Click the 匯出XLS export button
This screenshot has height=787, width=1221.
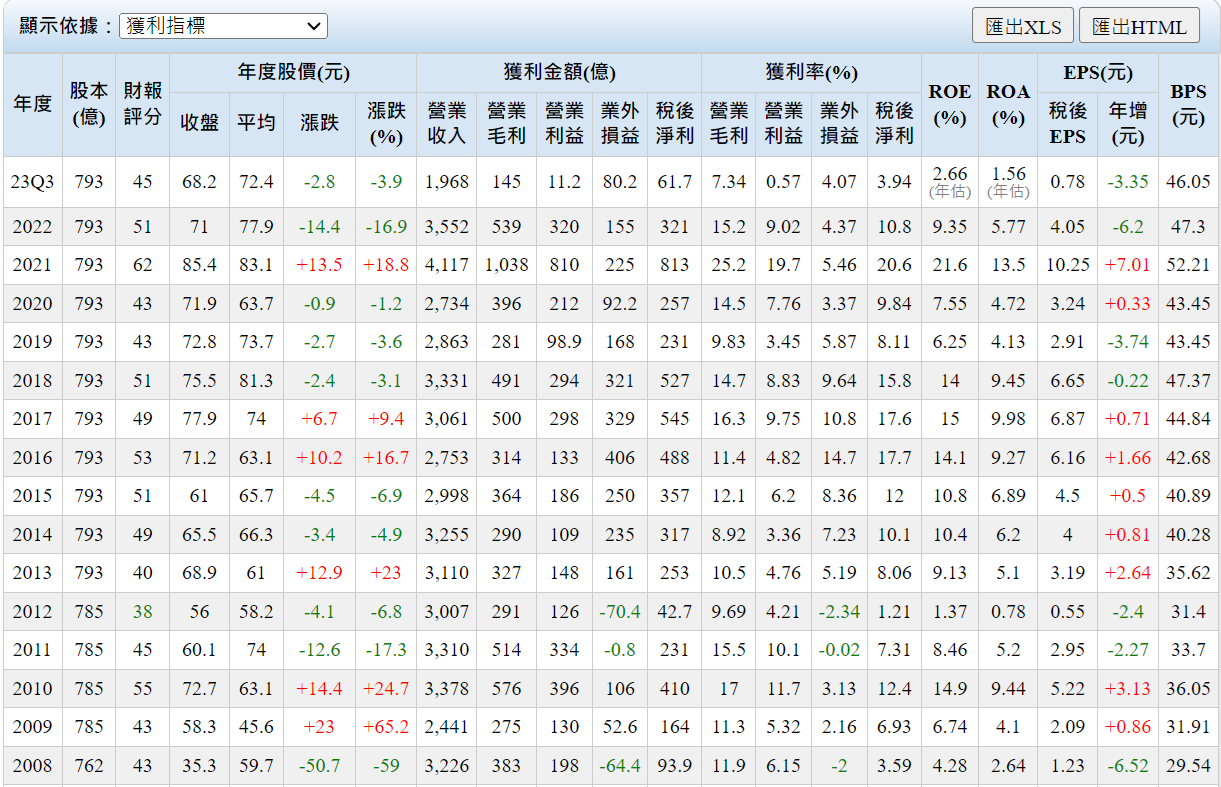pos(1022,26)
